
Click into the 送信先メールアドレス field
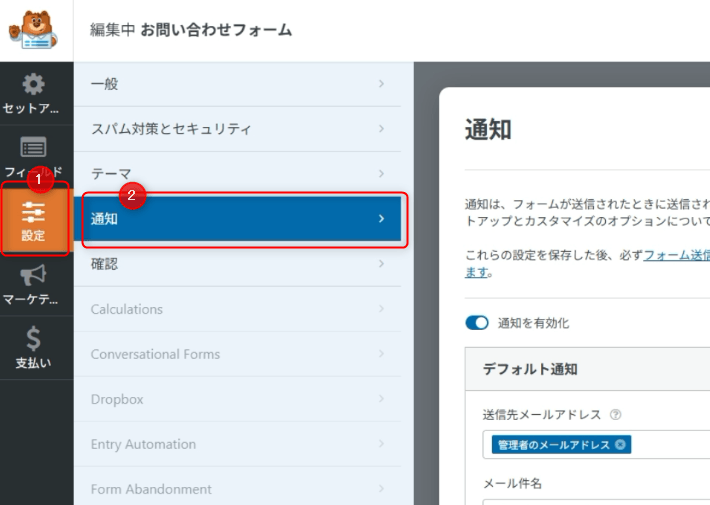click(596, 445)
